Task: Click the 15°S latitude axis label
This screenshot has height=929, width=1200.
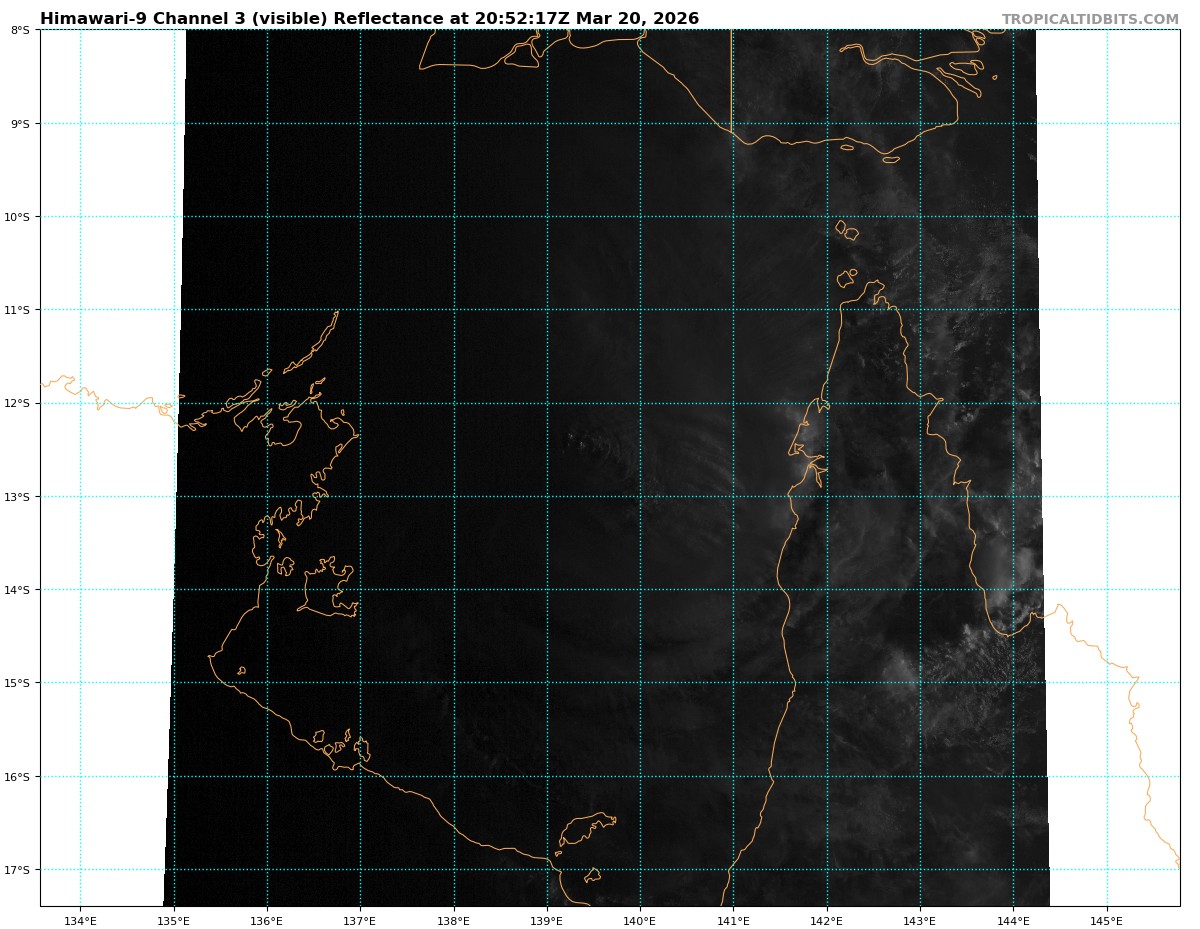Action: point(18,683)
